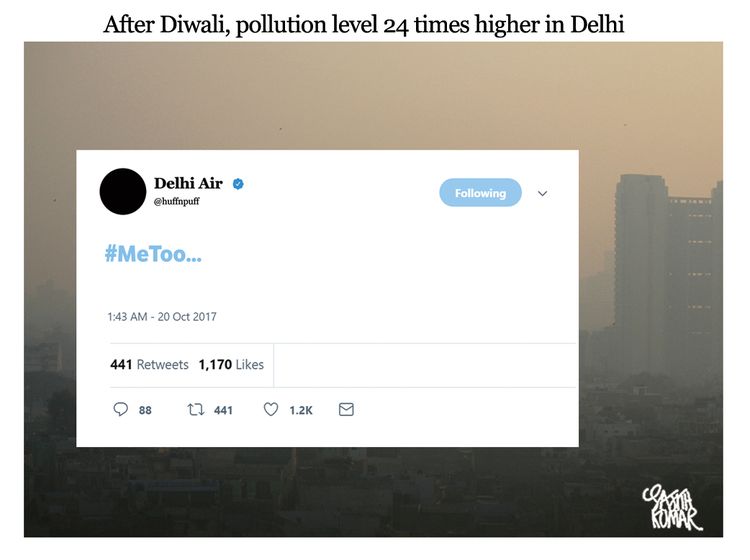Screen dimensions: 750x560
Task: Click the blue verified badge
Action: pos(238,184)
